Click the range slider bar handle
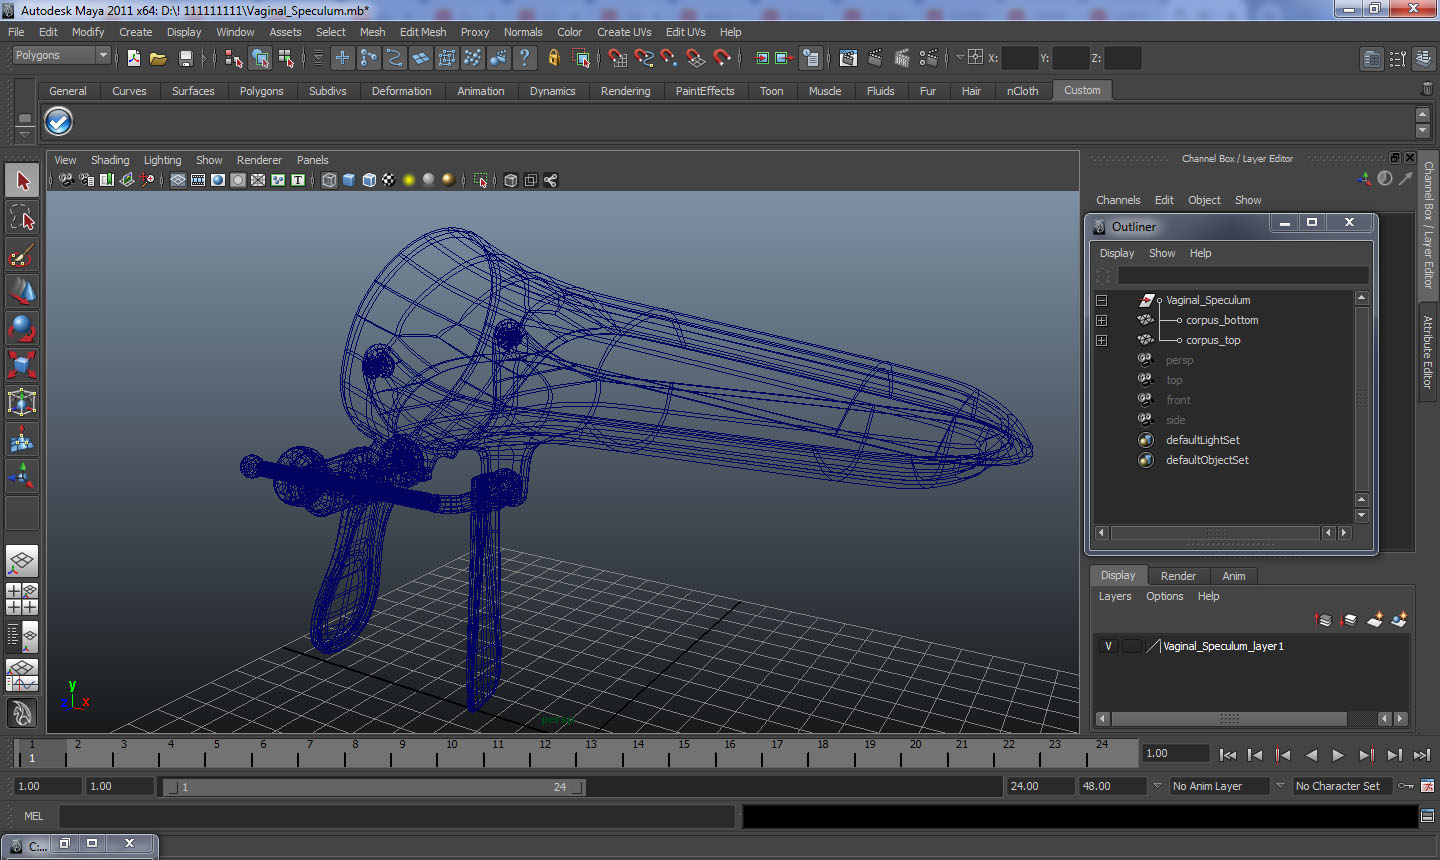Screen dimensions: 1440x860 coord(374,787)
